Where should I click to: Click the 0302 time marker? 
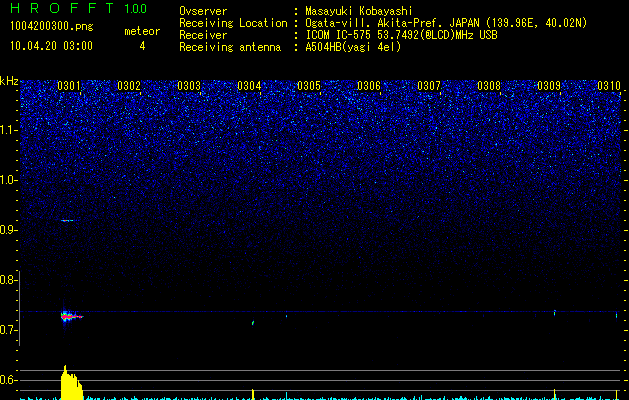(x=129, y=86)
